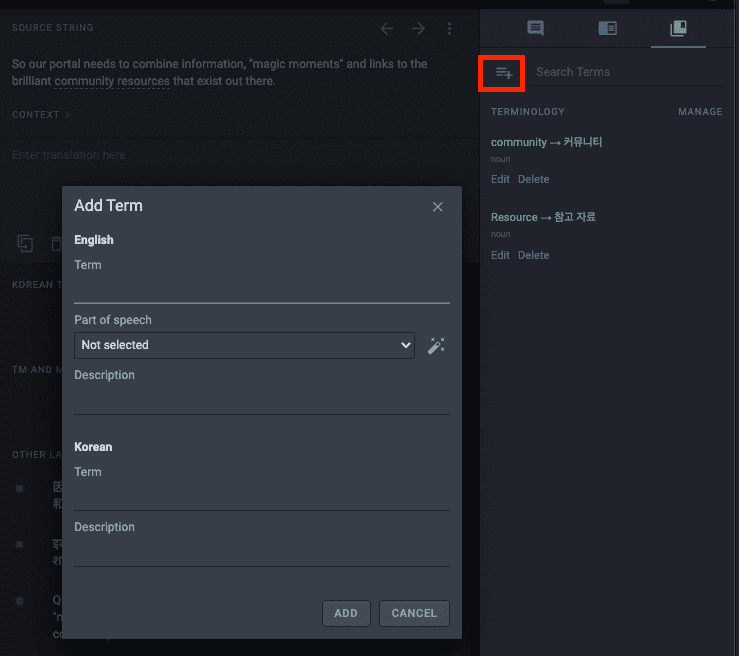
Task: Select the community → 커뮤니티 term entry
Action: 546,142
